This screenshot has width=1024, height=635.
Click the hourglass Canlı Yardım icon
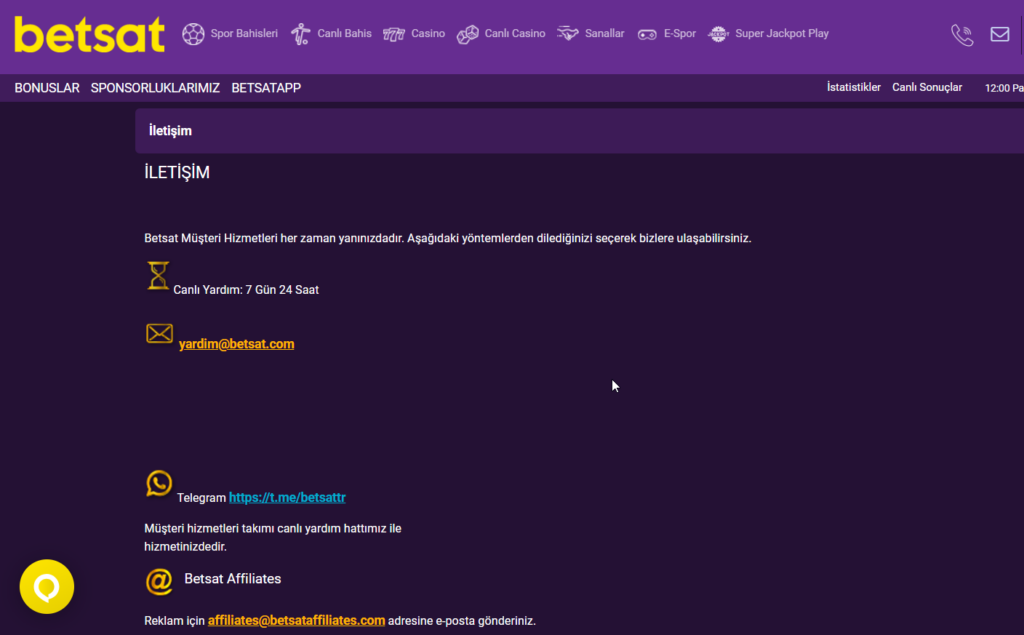point(158,276)
